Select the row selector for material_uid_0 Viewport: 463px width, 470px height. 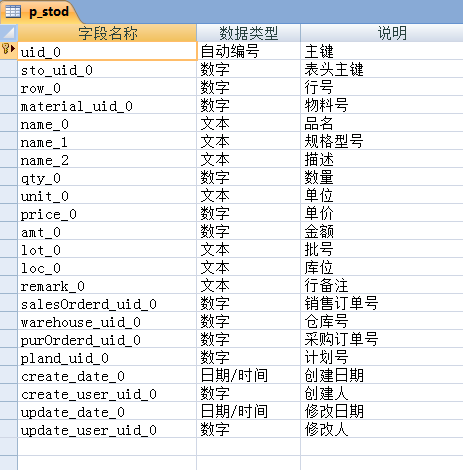(9, 105)
